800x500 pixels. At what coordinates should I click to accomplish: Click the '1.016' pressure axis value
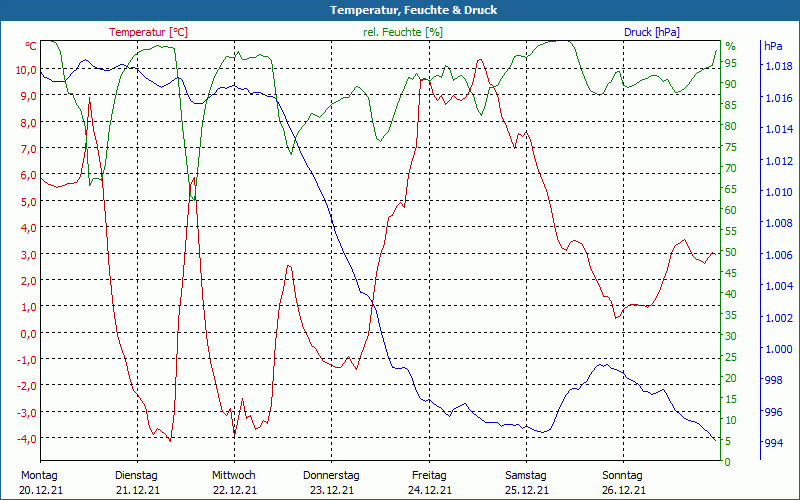coord(779,98)
